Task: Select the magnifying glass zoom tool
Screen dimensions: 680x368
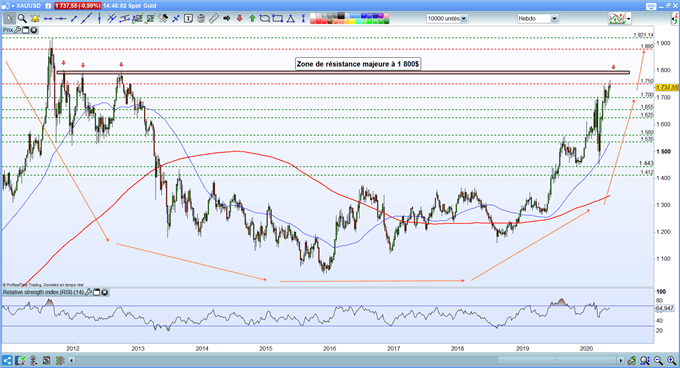Action: click(x=22, y=19)
